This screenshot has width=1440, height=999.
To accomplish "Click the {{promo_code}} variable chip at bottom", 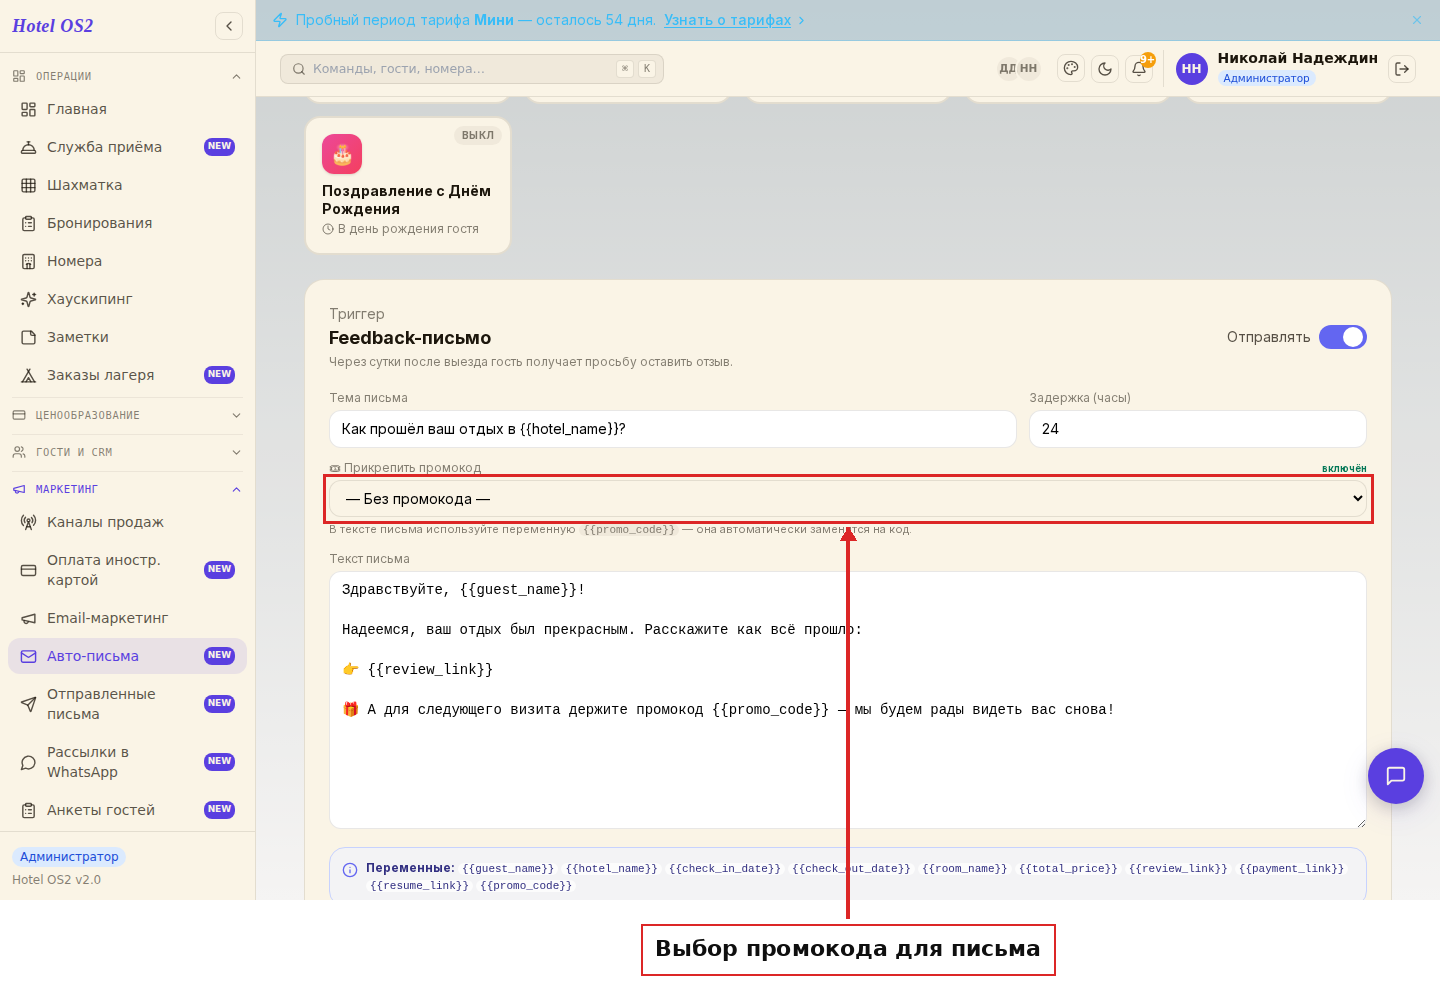I will [526, 886].
